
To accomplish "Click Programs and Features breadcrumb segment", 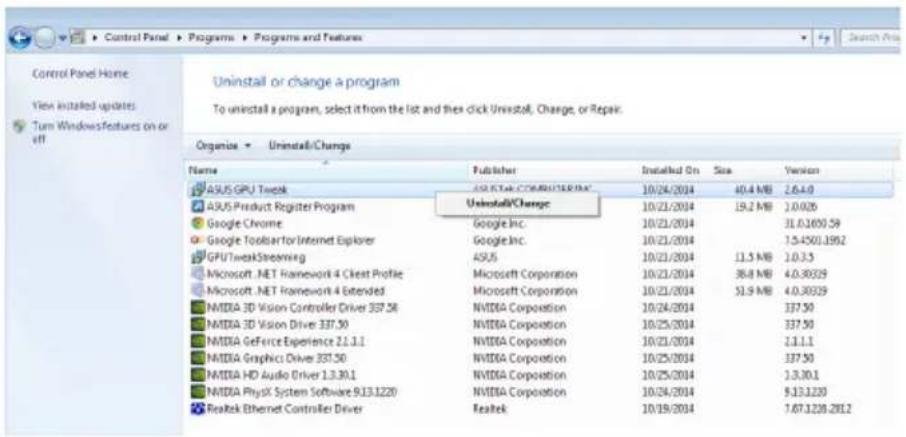I will 309,38.
